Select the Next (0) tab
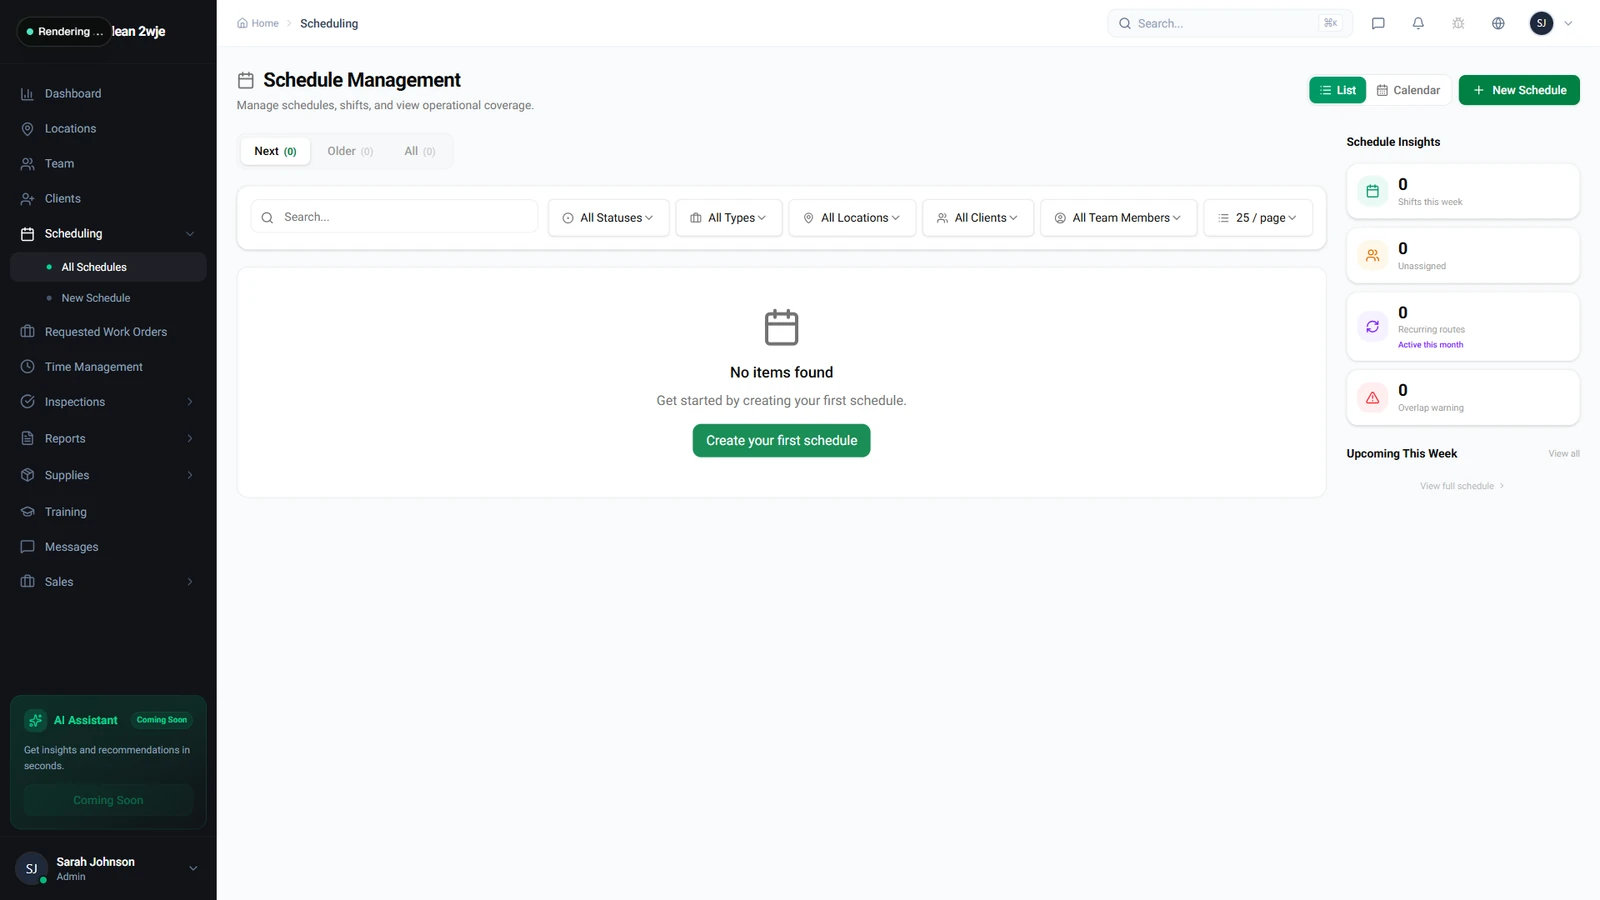 [x=275, y=151]
